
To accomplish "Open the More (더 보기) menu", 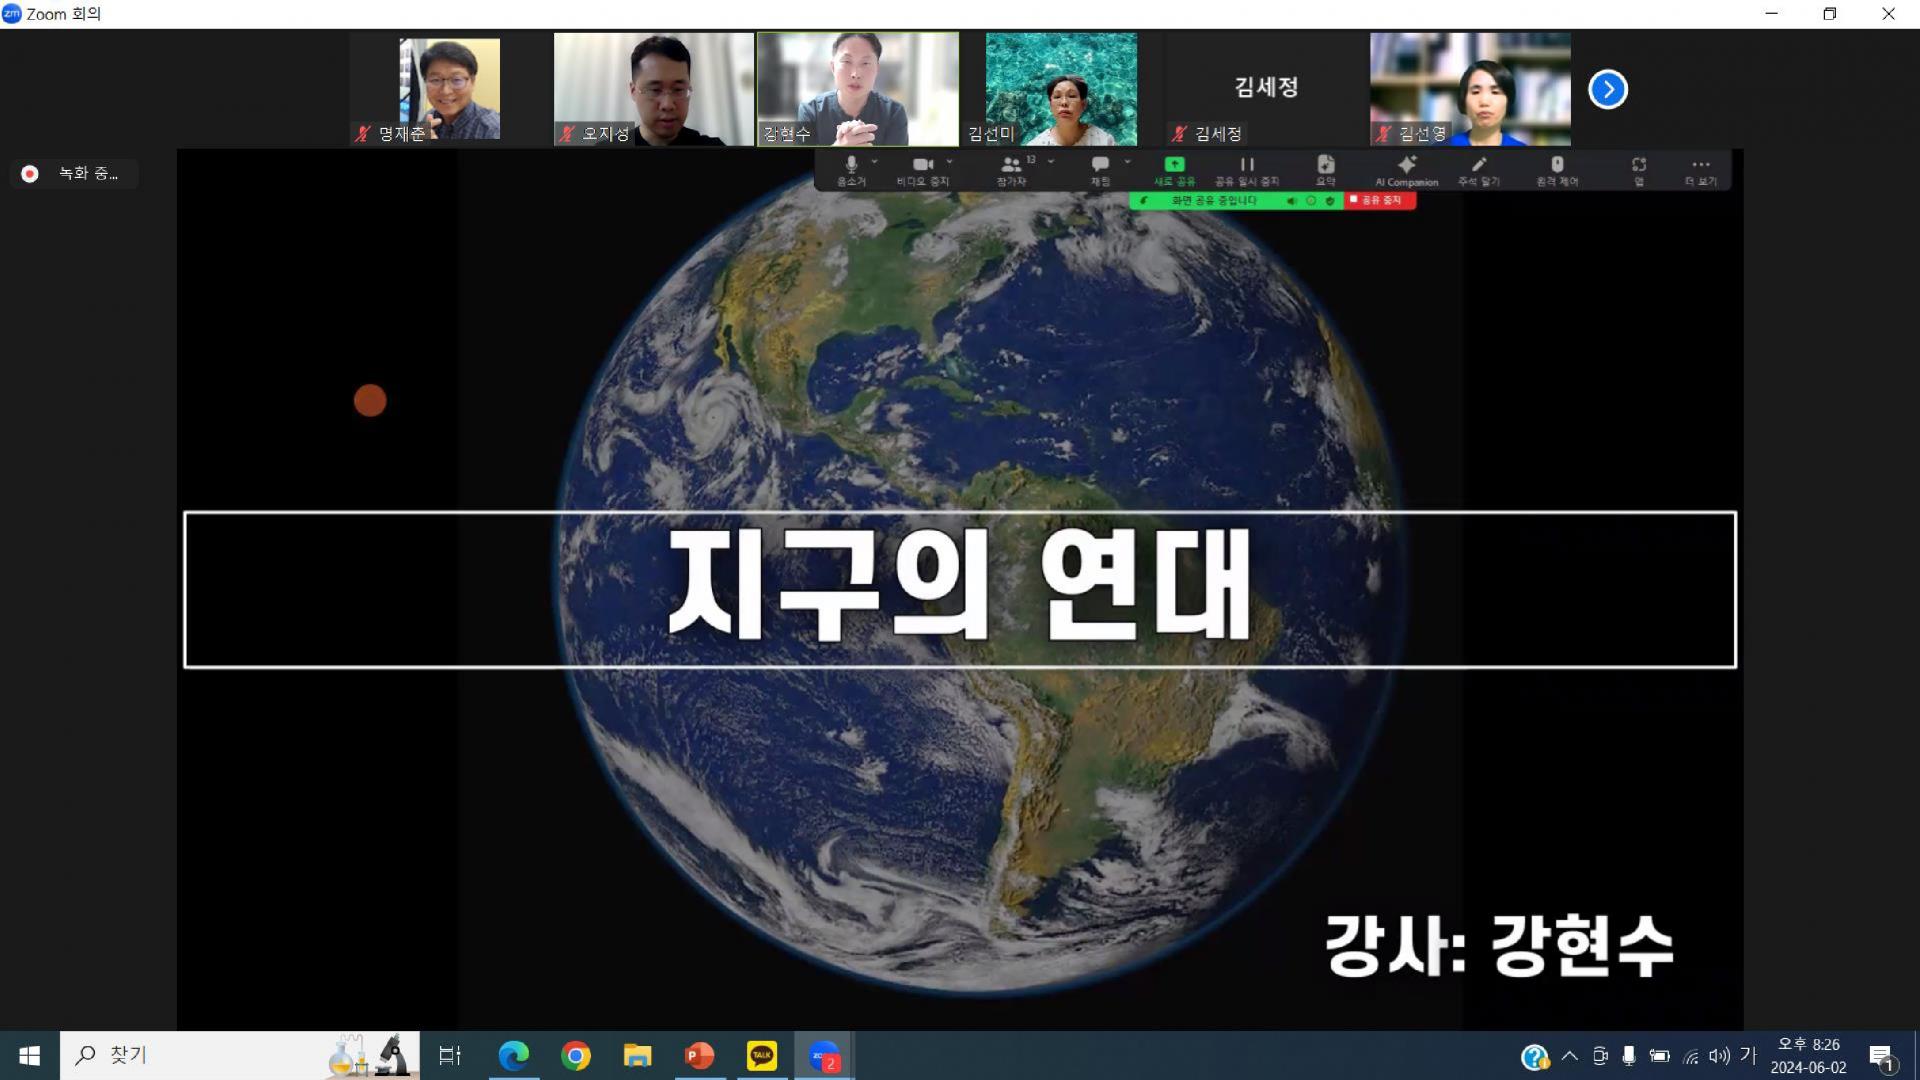I will [1700, 165].
